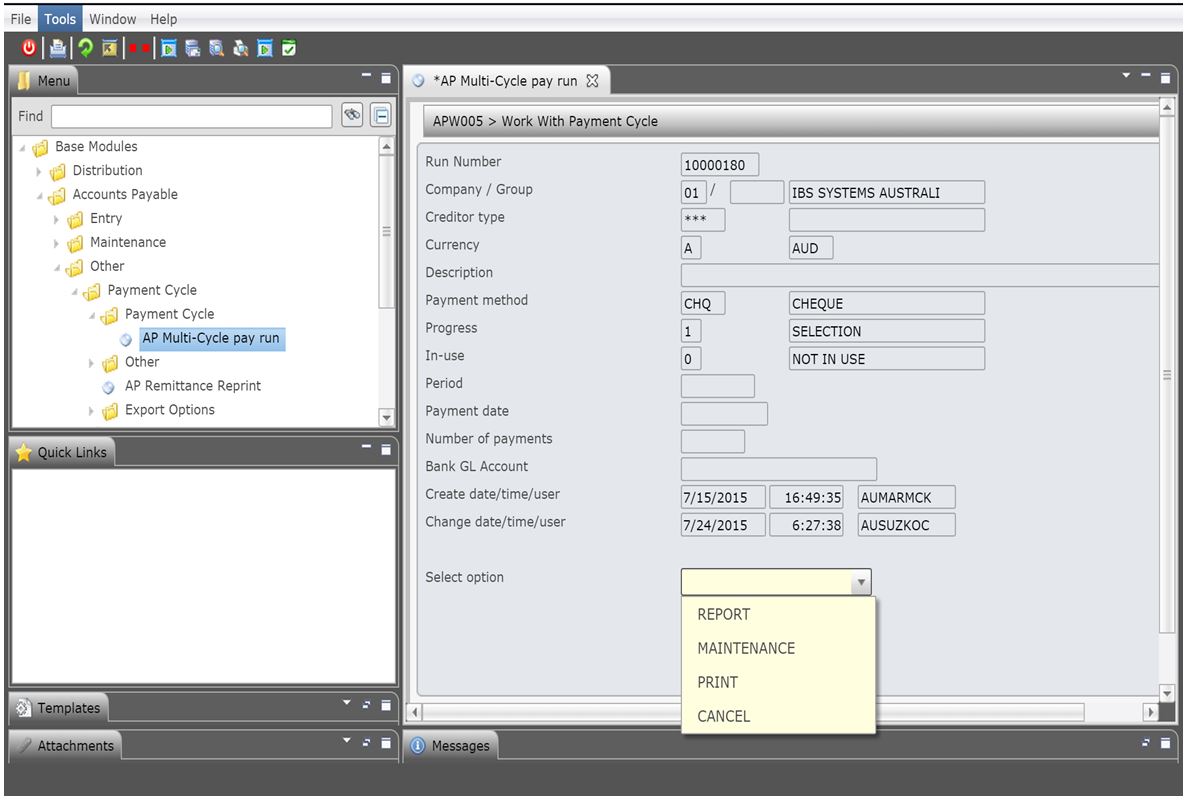Click the collapse-all icon next to binoculars
This screenshot has height=801, width=1193.
[x=381, y=116]
